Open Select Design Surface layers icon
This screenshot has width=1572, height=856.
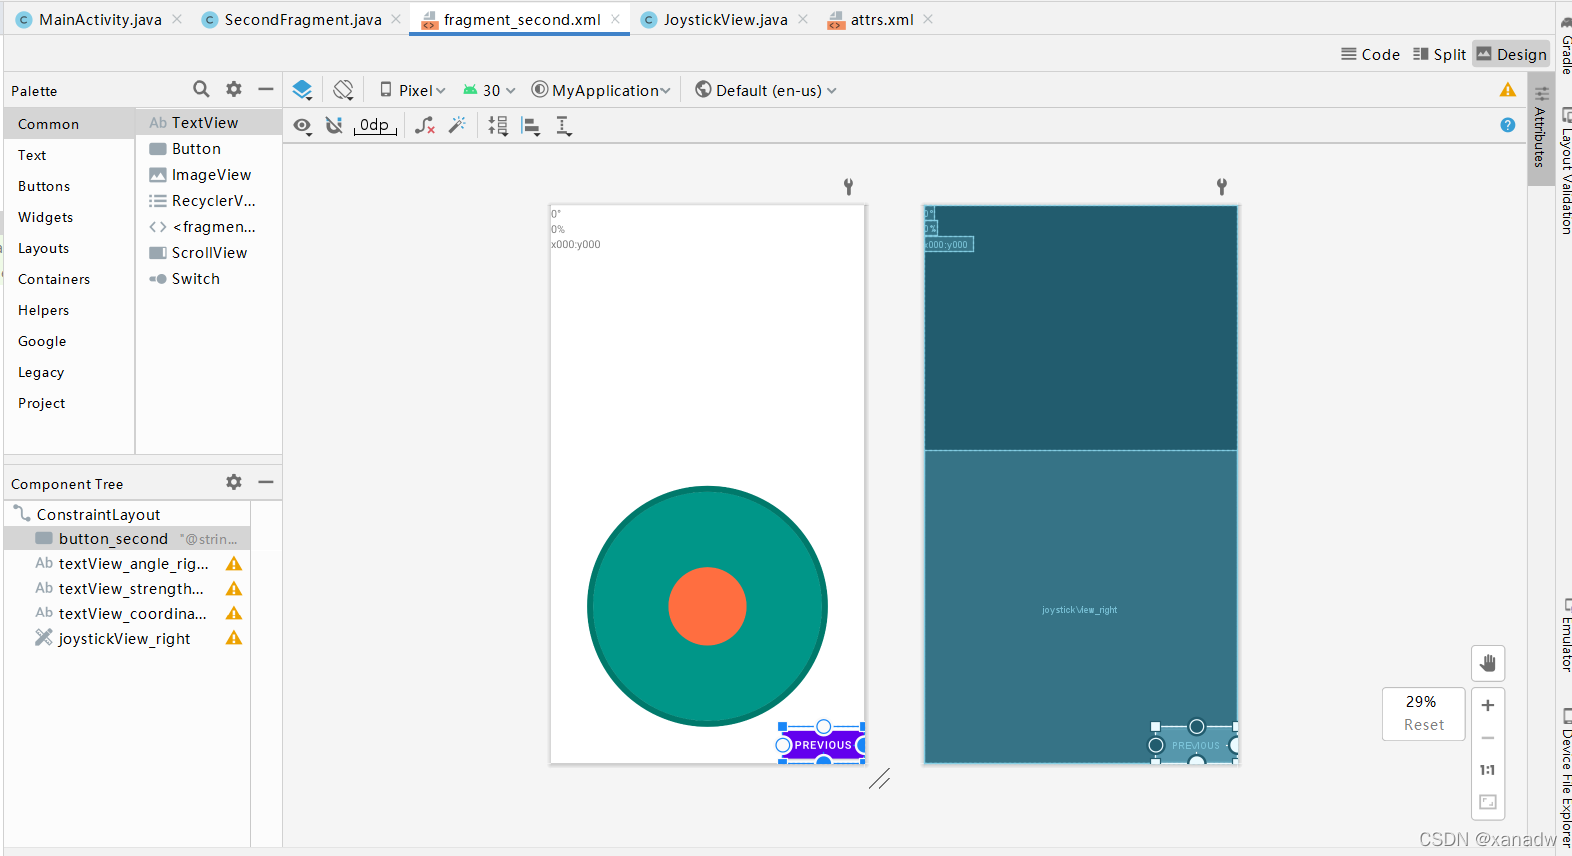pyautogui.click(x=302, y=90)
